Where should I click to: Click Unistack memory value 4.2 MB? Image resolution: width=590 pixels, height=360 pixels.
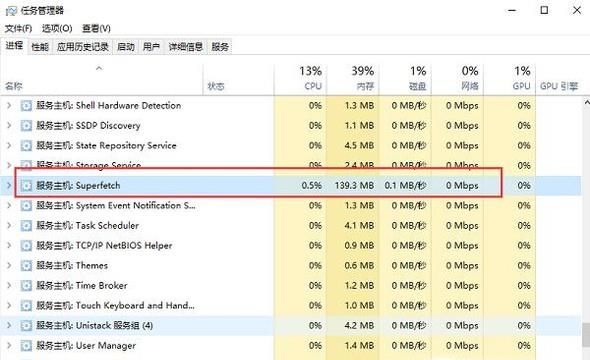(x=359, y=325)
